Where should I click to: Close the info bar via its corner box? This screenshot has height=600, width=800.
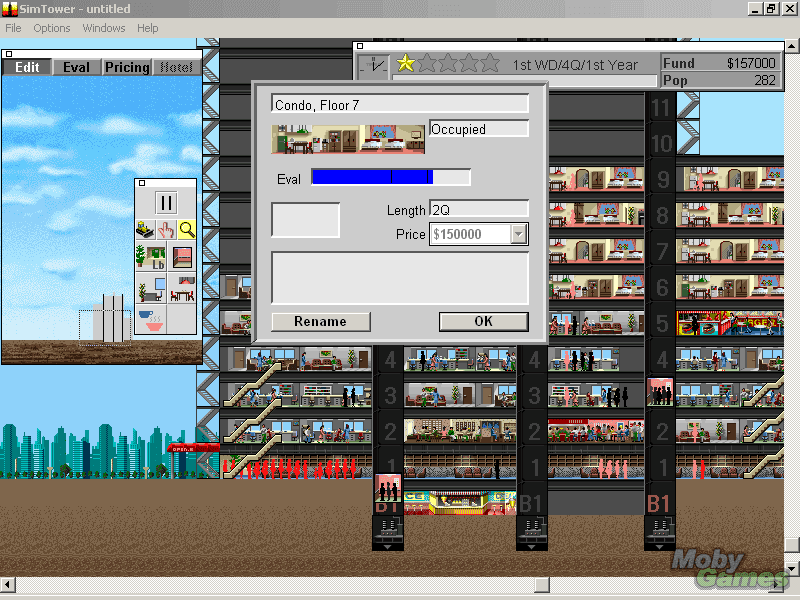(360, 46)
